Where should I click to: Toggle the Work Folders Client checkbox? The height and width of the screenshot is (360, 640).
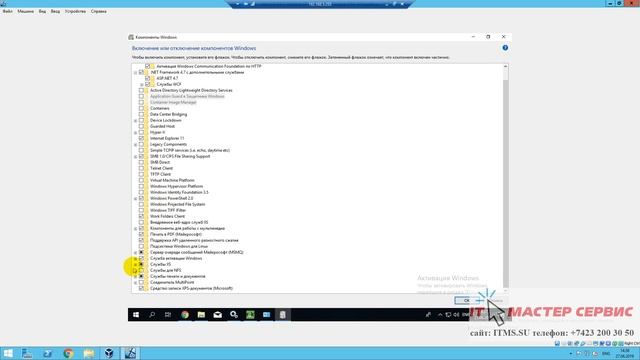pos(141,216)
